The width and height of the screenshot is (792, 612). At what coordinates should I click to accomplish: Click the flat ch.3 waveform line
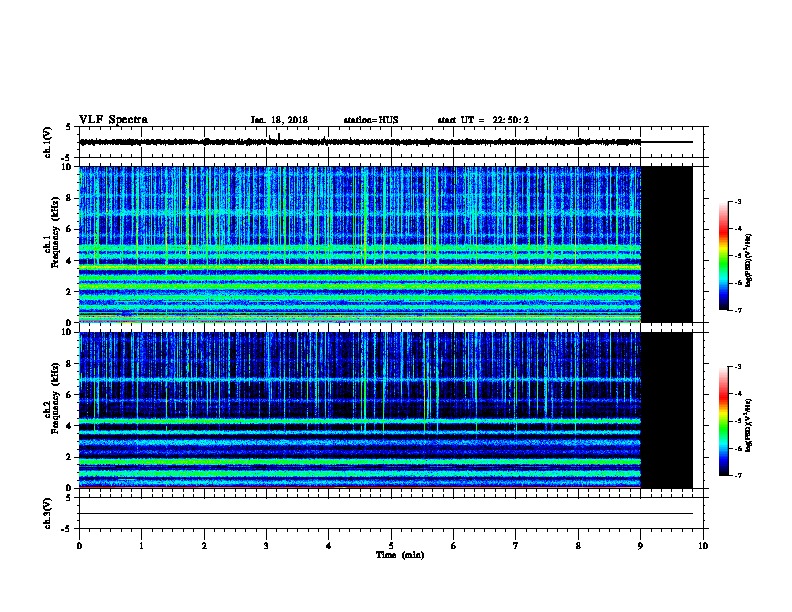pos(386,514)
